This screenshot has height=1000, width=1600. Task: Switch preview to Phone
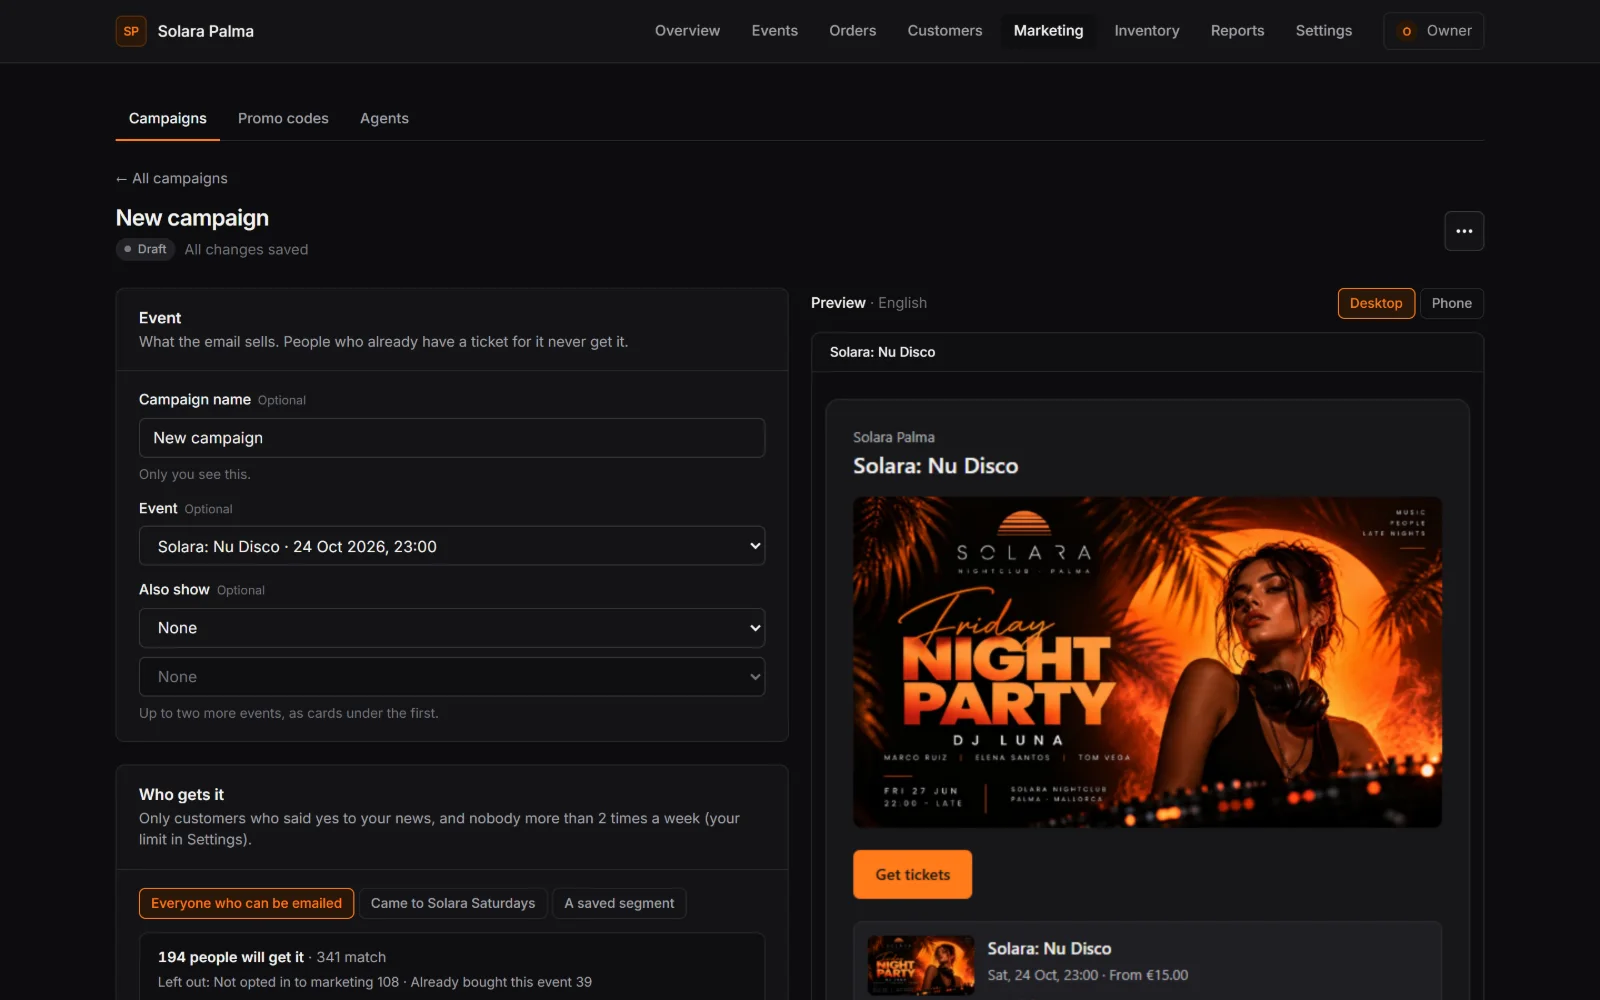pos(1451,303)
